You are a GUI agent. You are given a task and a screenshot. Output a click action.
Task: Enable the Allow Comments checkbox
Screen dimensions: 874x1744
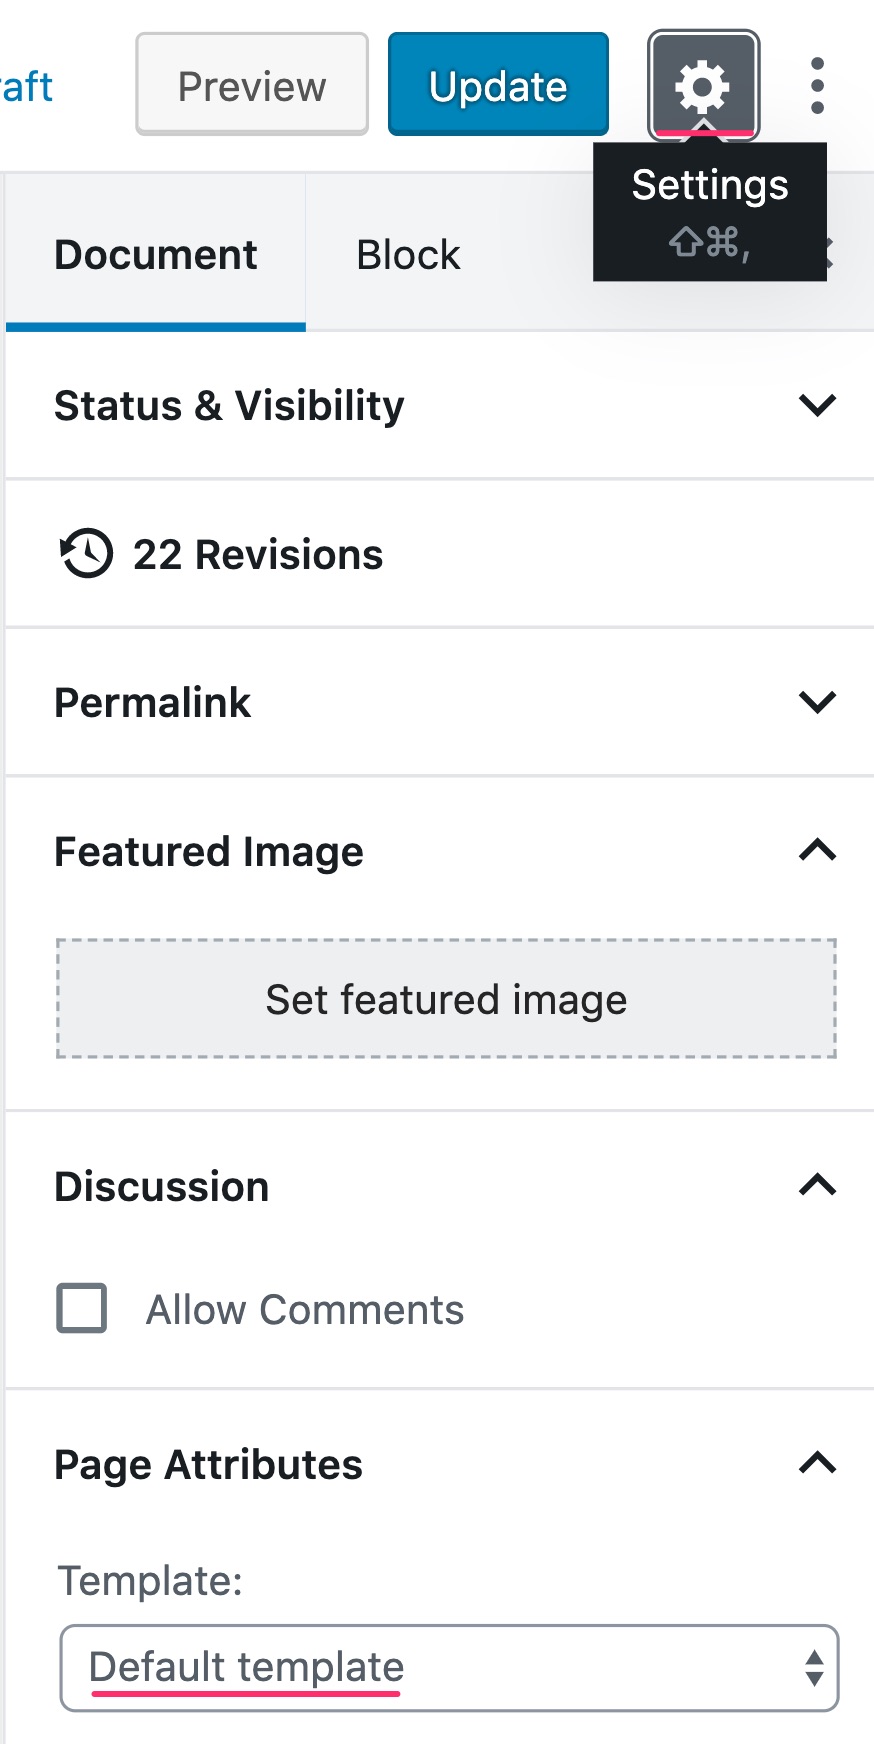click(x=82, y=1308)
